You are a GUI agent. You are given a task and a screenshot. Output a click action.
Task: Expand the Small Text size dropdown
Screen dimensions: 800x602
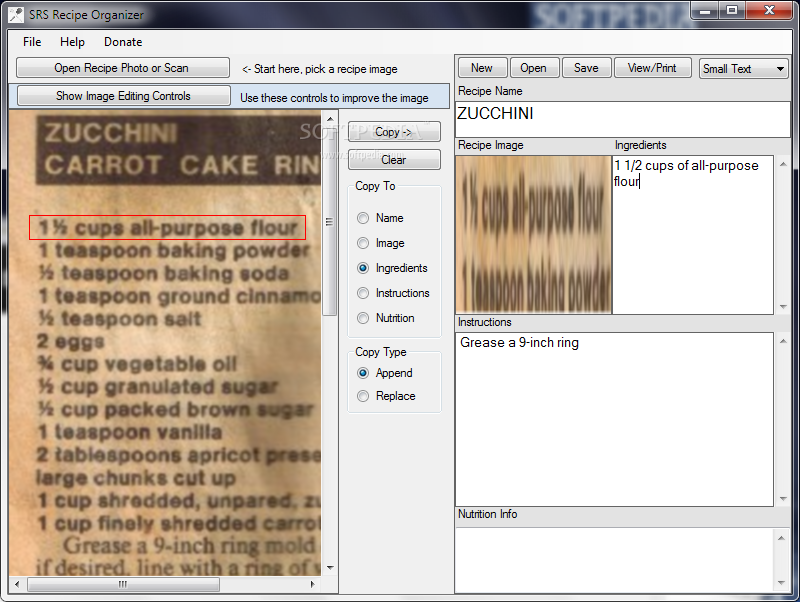click(x=743, y=68)
